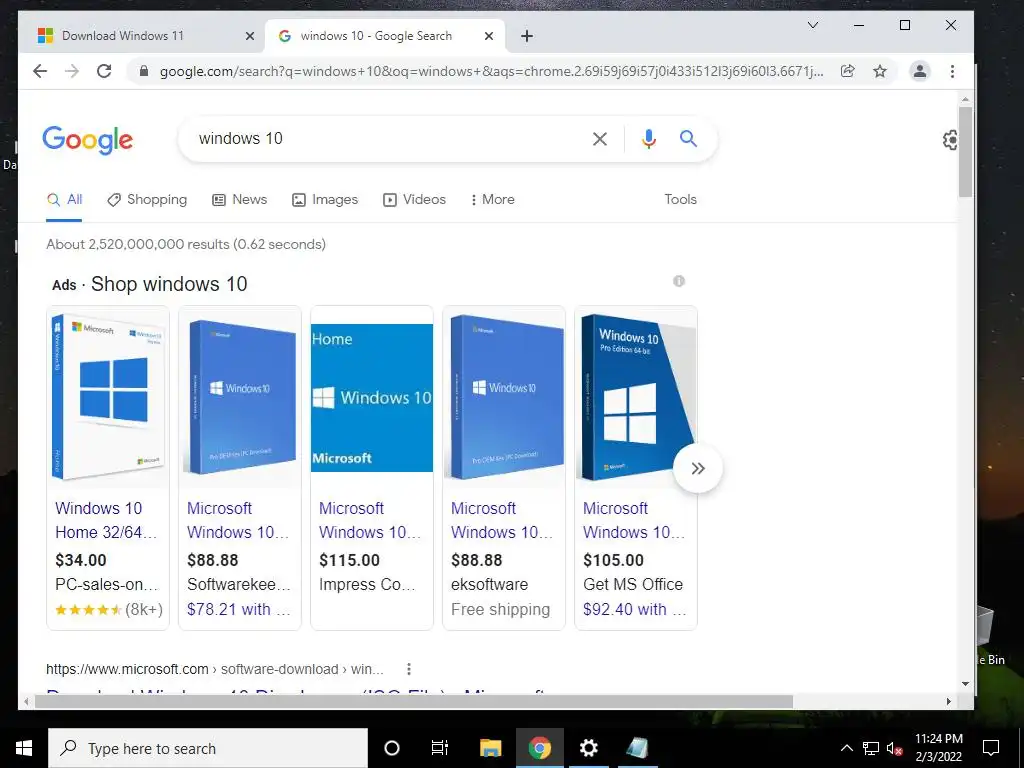Go back using the browser back arrow

click(40, 71)
